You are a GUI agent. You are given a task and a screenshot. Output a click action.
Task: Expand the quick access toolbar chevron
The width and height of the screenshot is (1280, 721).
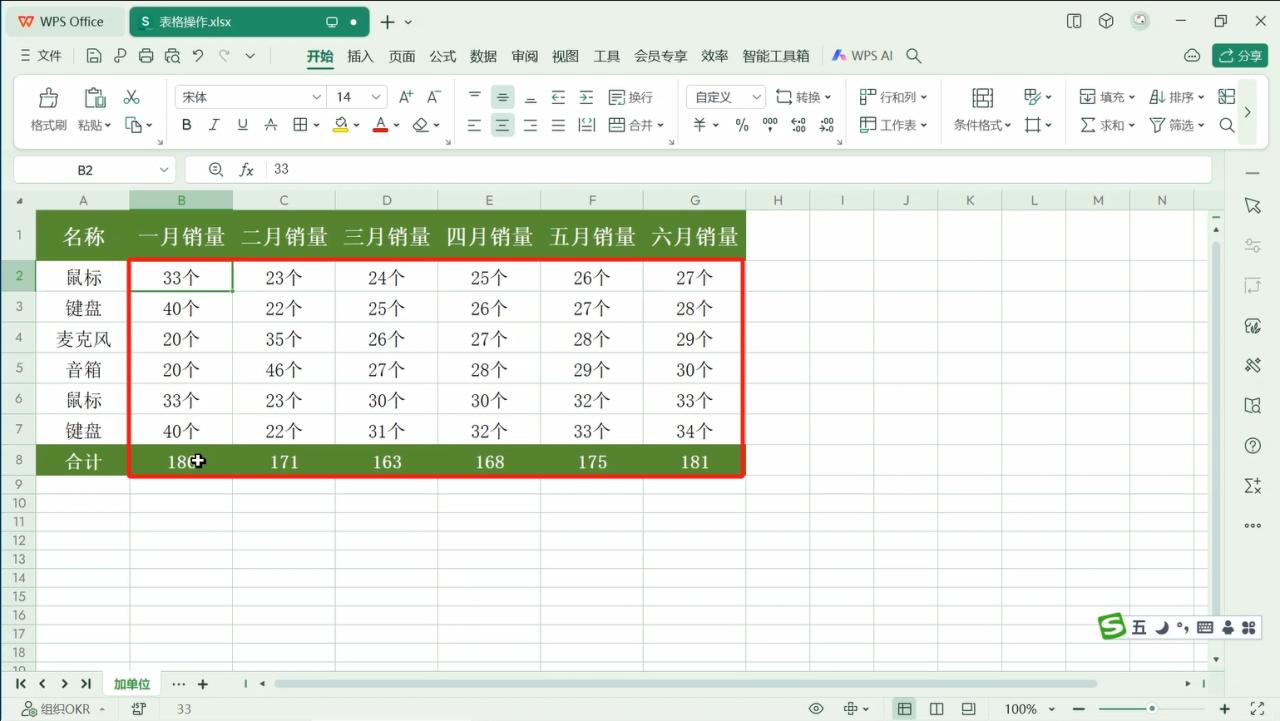(x=250, y=56)
